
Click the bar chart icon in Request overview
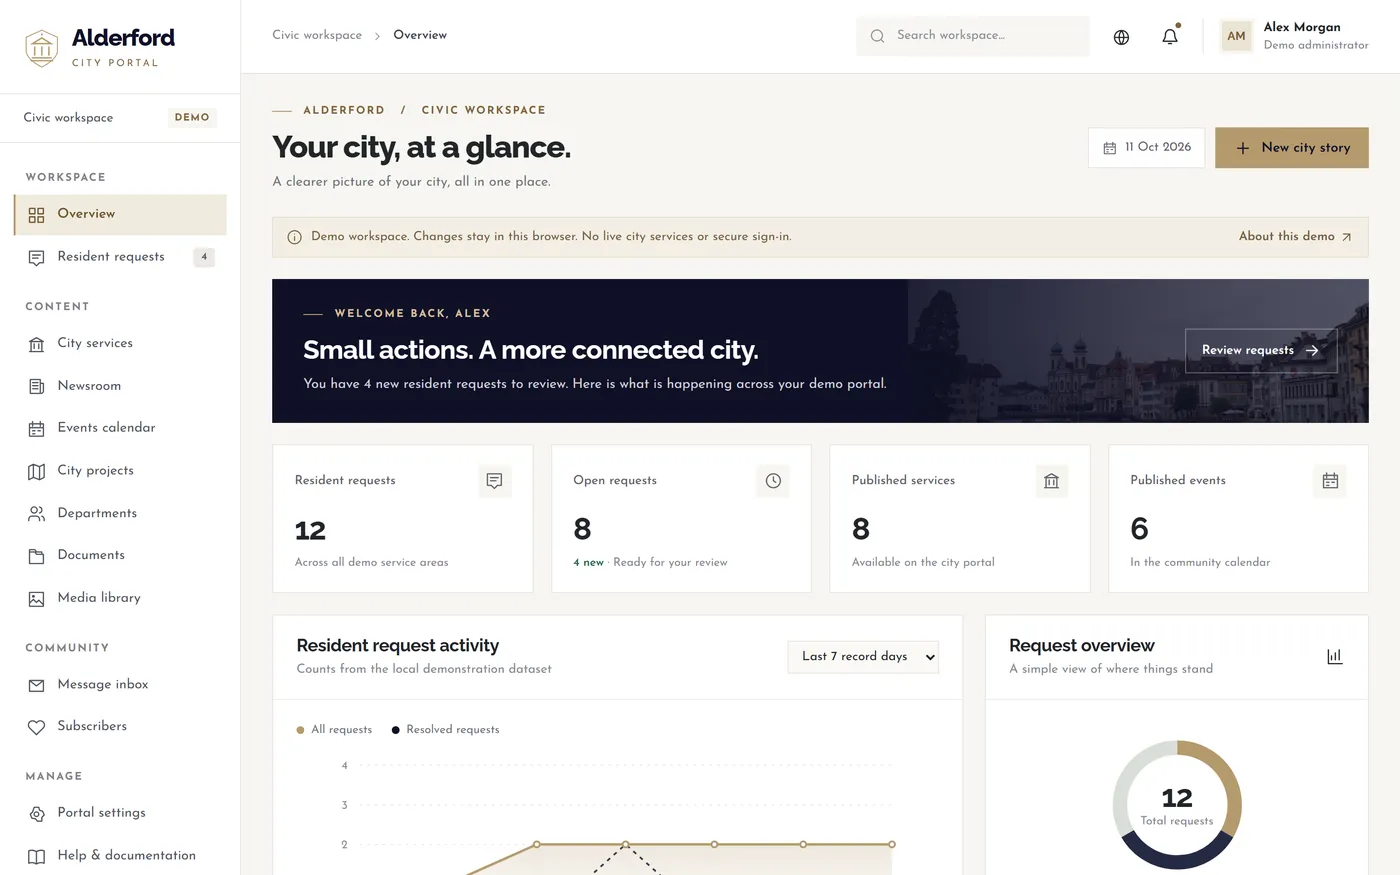tap(1334, 657)
